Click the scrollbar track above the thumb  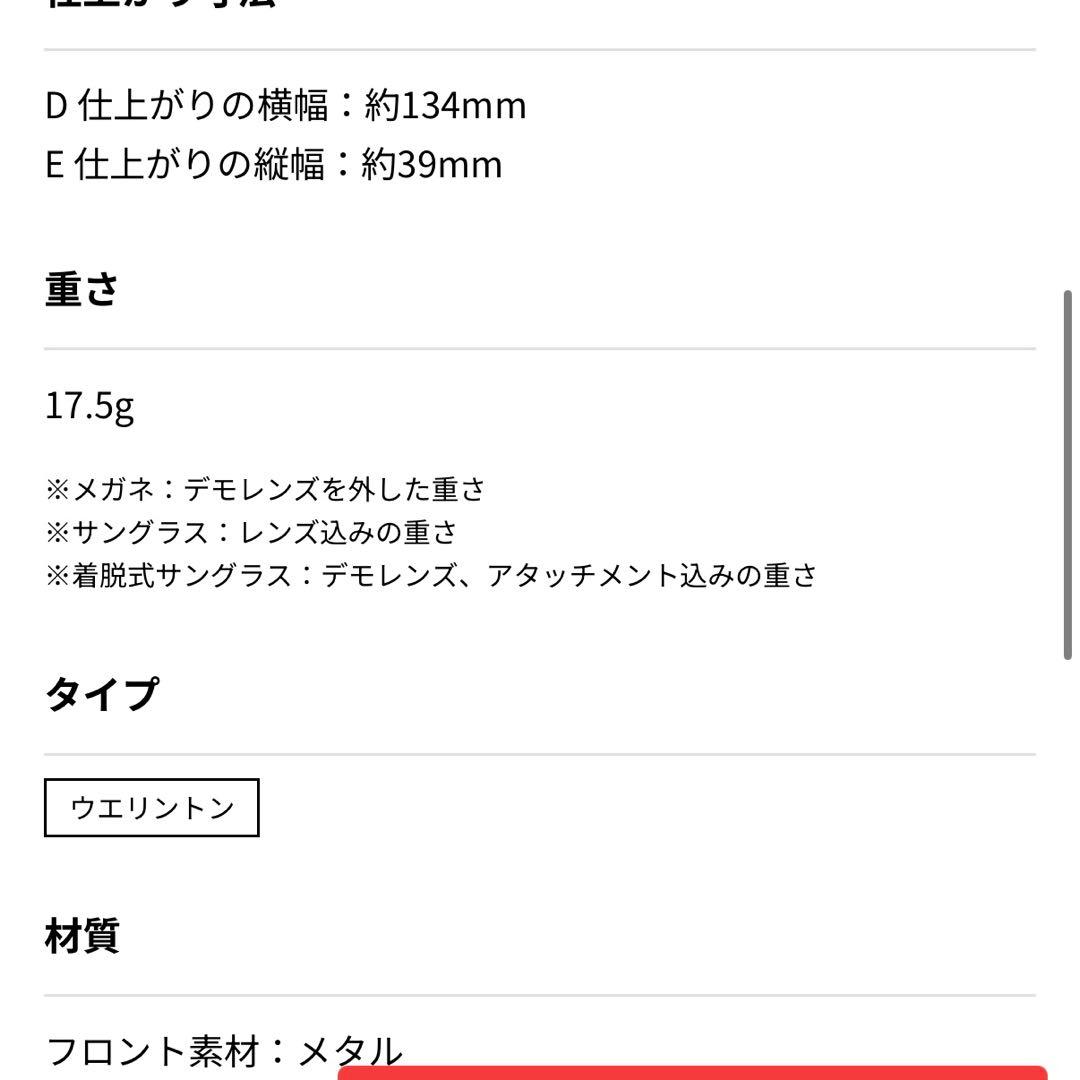pos(1067,145)
